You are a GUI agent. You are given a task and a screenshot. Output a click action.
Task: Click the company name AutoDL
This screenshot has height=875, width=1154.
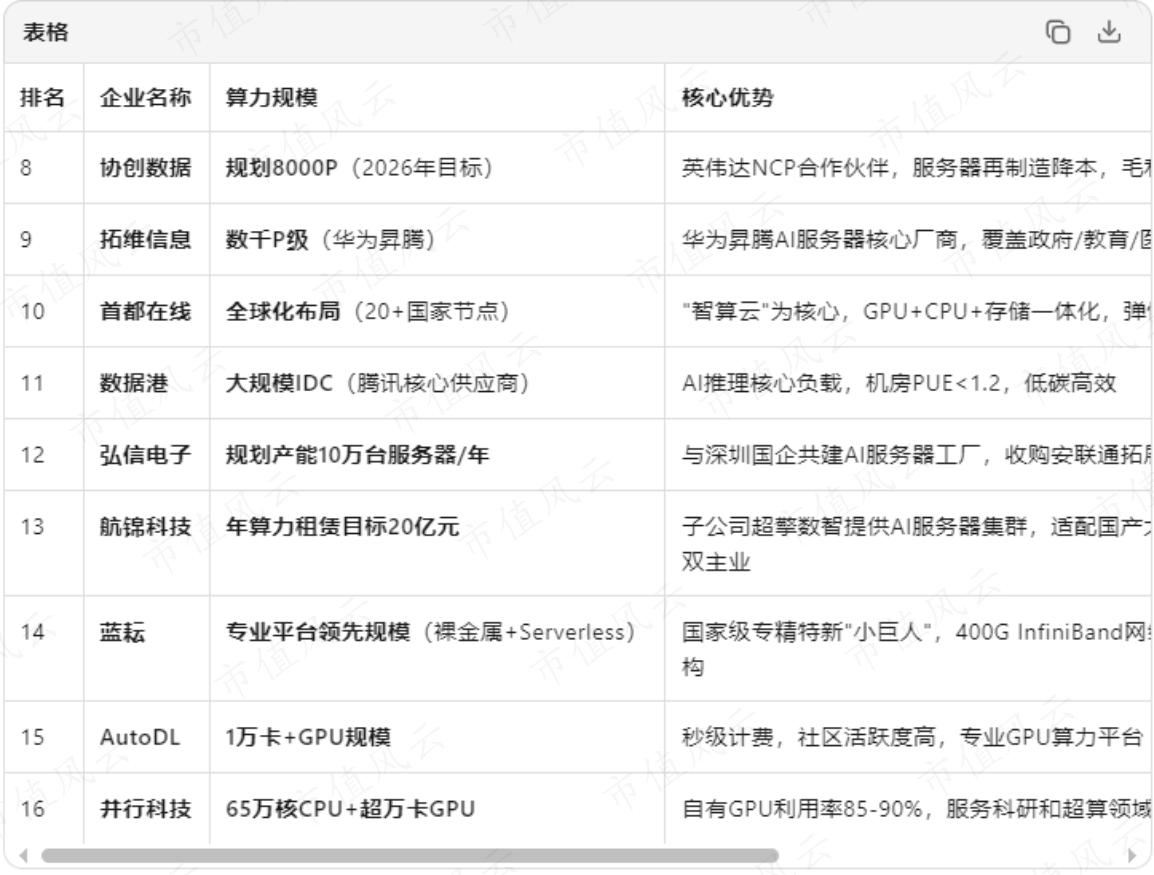click(140, 737)
